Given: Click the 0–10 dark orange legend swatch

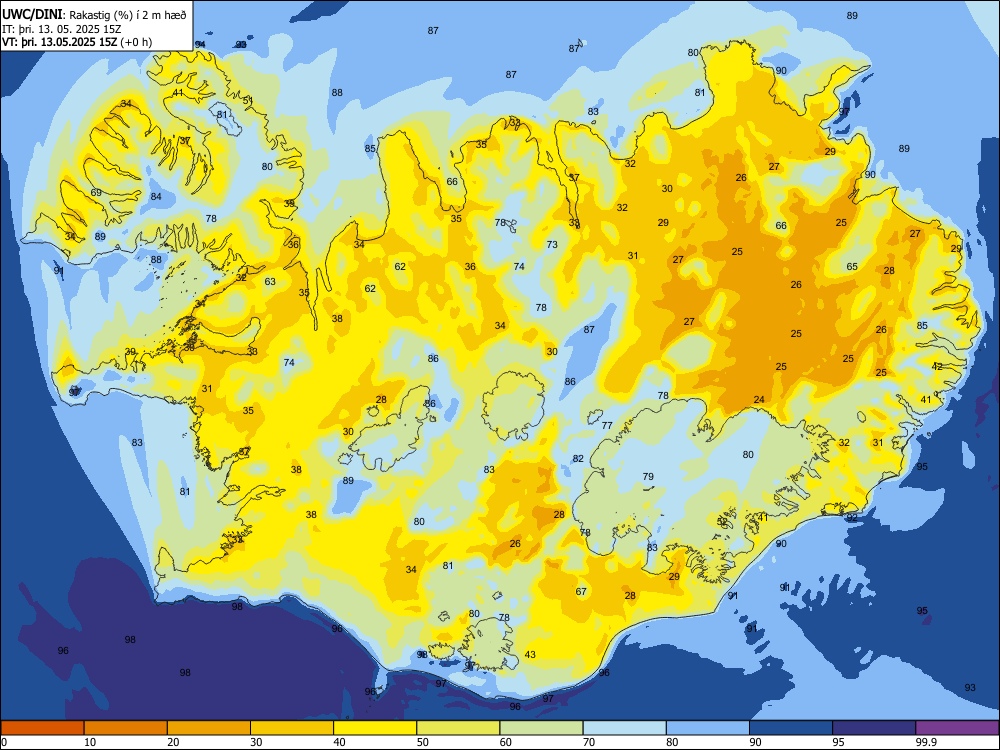Looking at the screenshot, I should click(42, 728).
